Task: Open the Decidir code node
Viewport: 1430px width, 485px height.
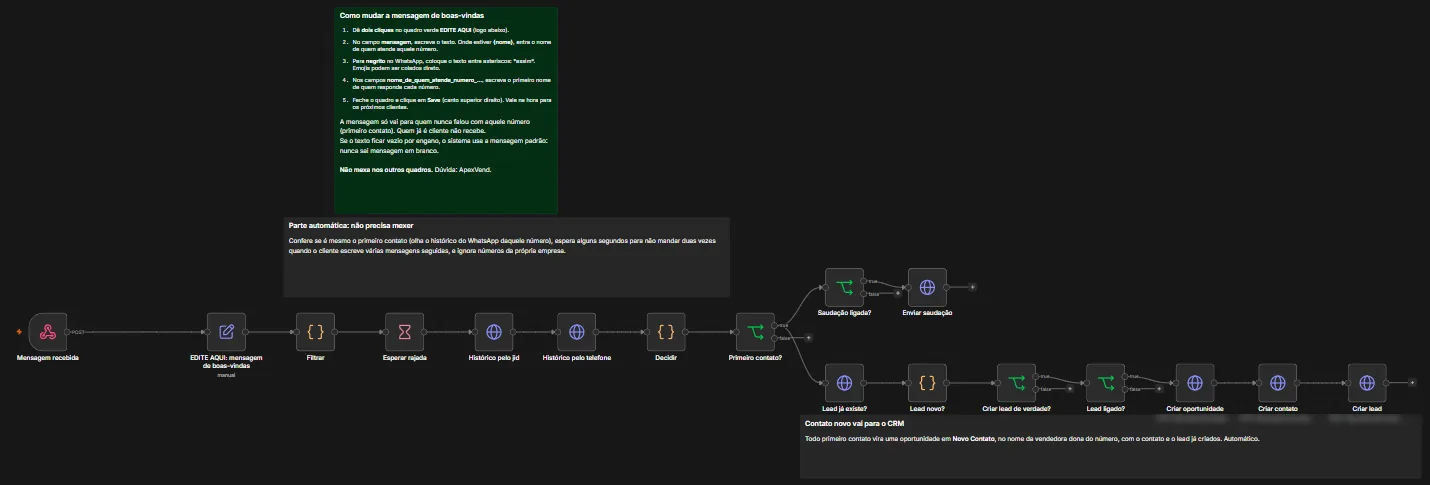Action: pos(666,332)
